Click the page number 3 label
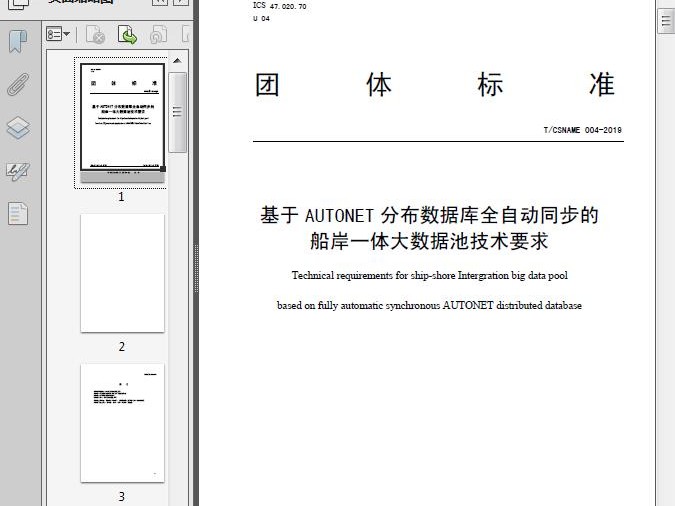675x506 pixels. click(122, 497)
